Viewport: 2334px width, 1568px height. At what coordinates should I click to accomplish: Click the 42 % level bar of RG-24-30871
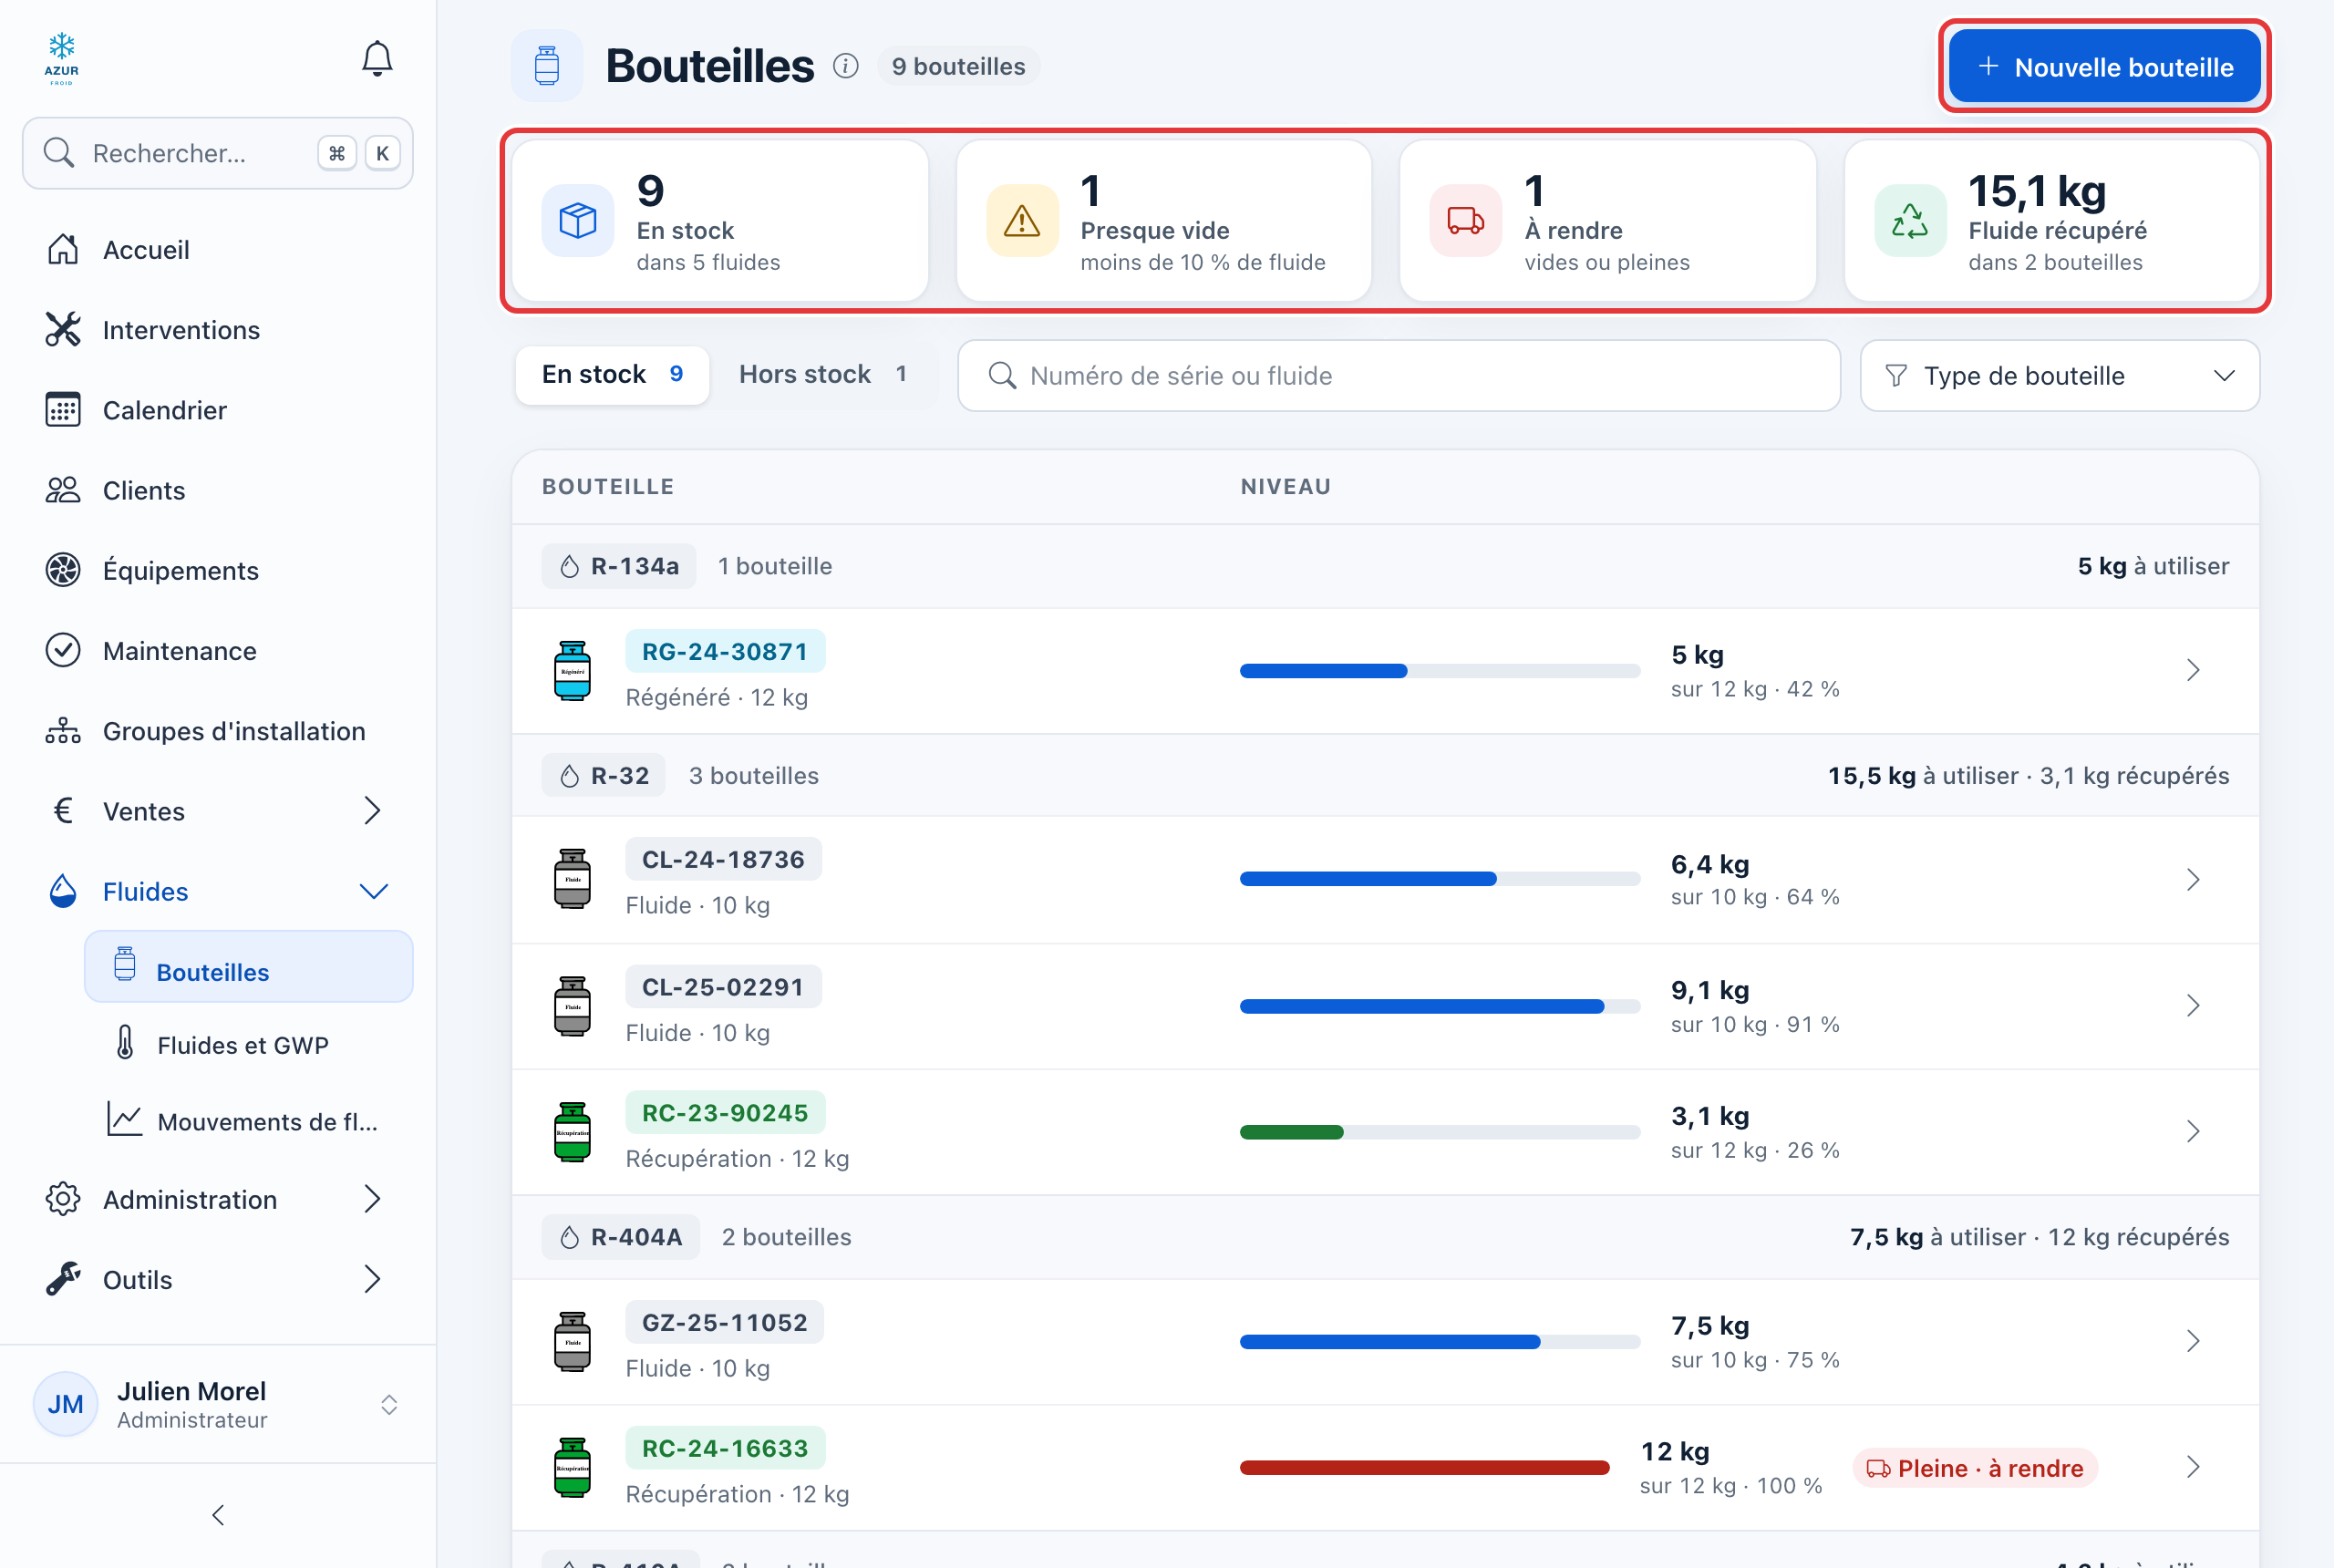point(1439,671)
